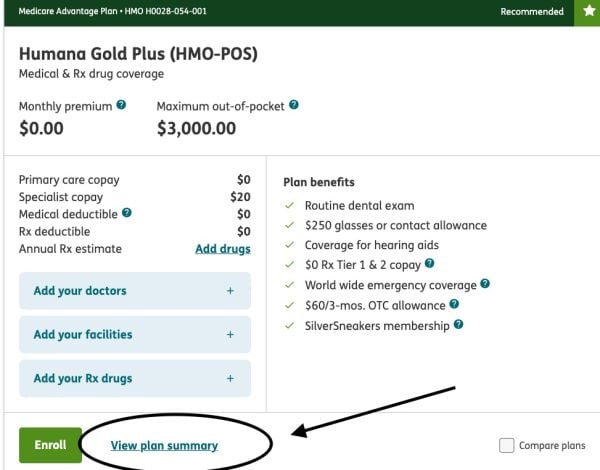Click Maximum out-of-pocket help icon

click(294, 105)
